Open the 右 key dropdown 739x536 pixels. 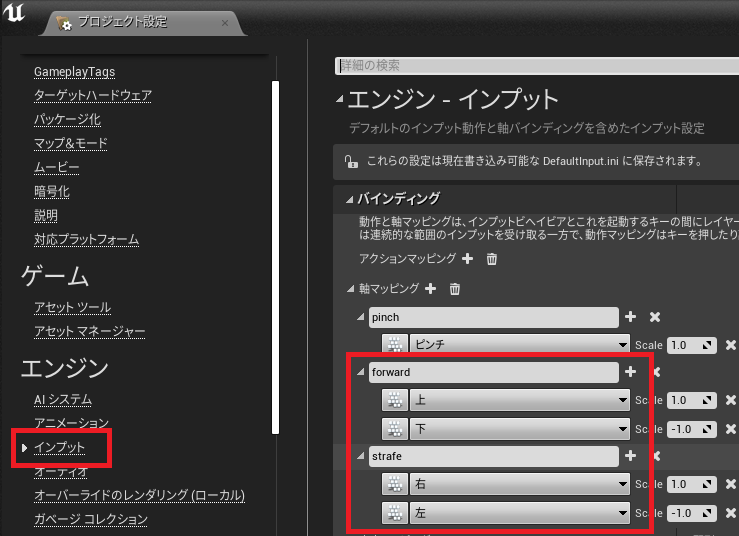[520, 484]
